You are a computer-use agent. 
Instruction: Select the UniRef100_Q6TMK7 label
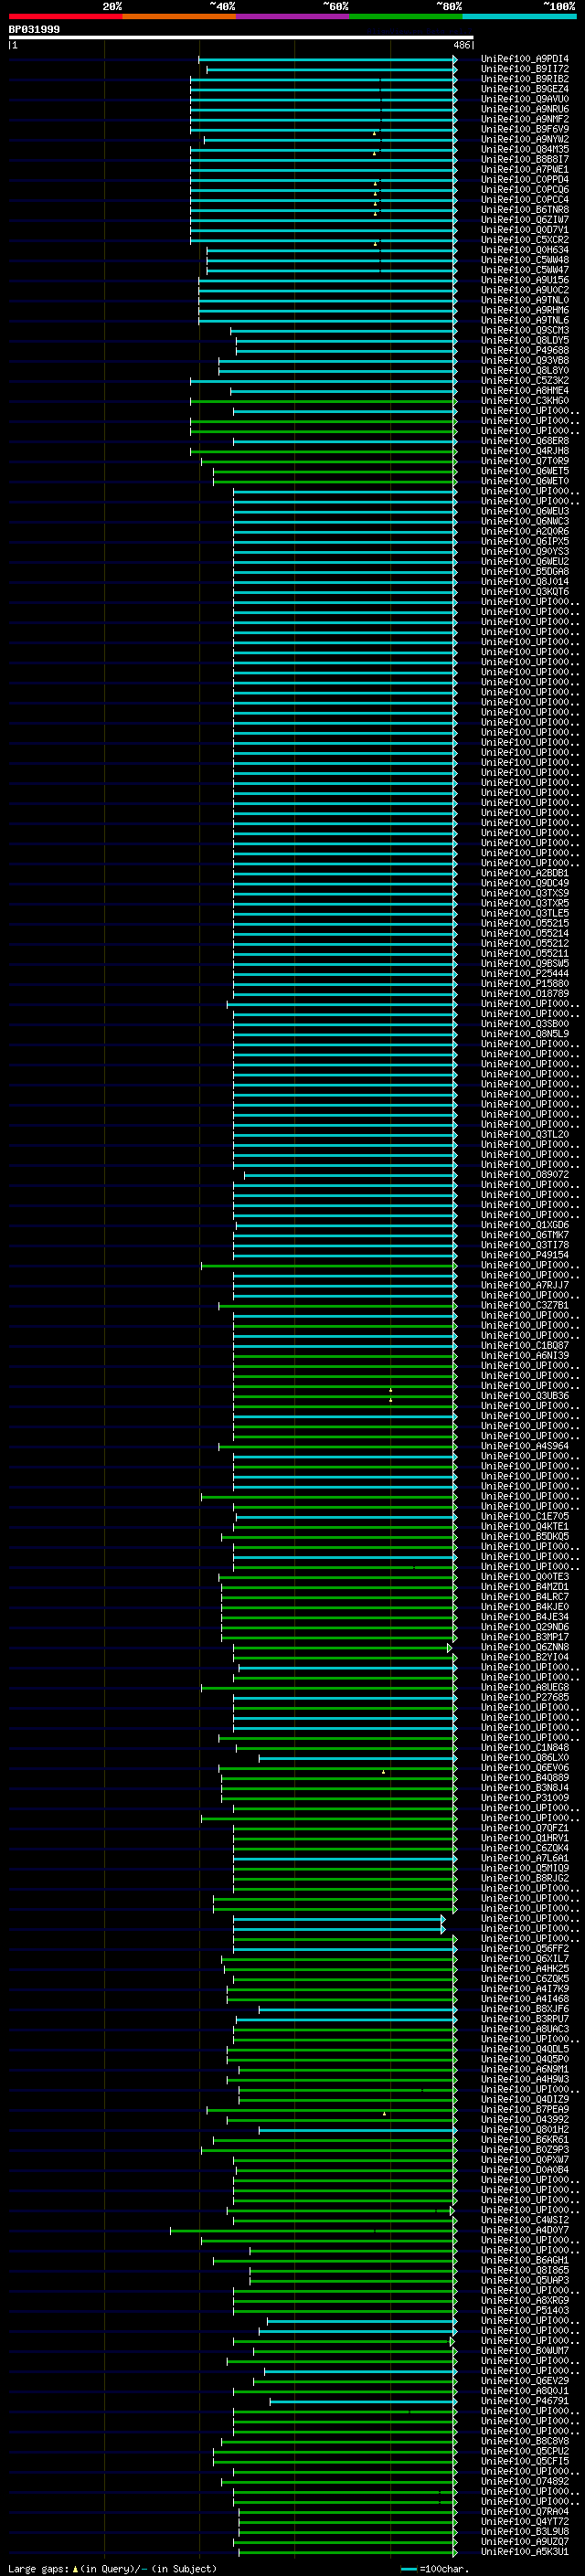525,1235
